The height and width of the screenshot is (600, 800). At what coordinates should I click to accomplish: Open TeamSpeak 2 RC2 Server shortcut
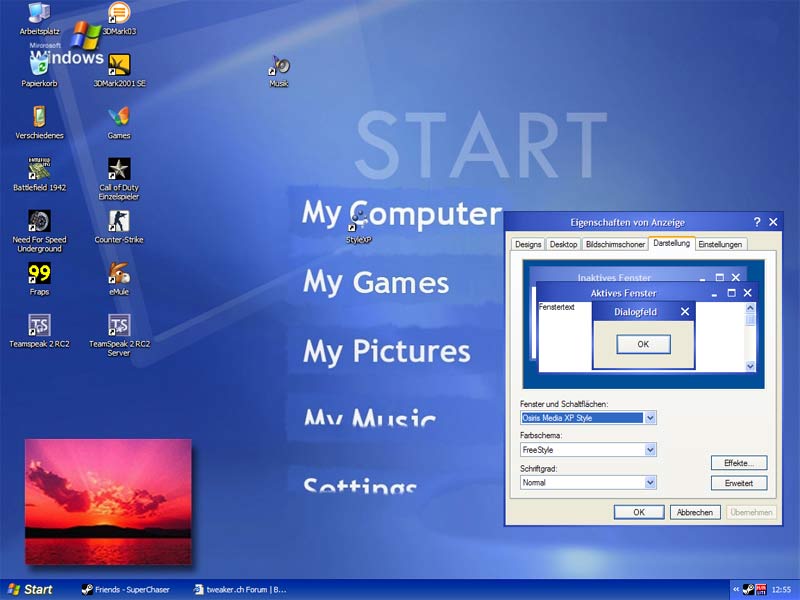pyautogui.click(x=119, y=326)
